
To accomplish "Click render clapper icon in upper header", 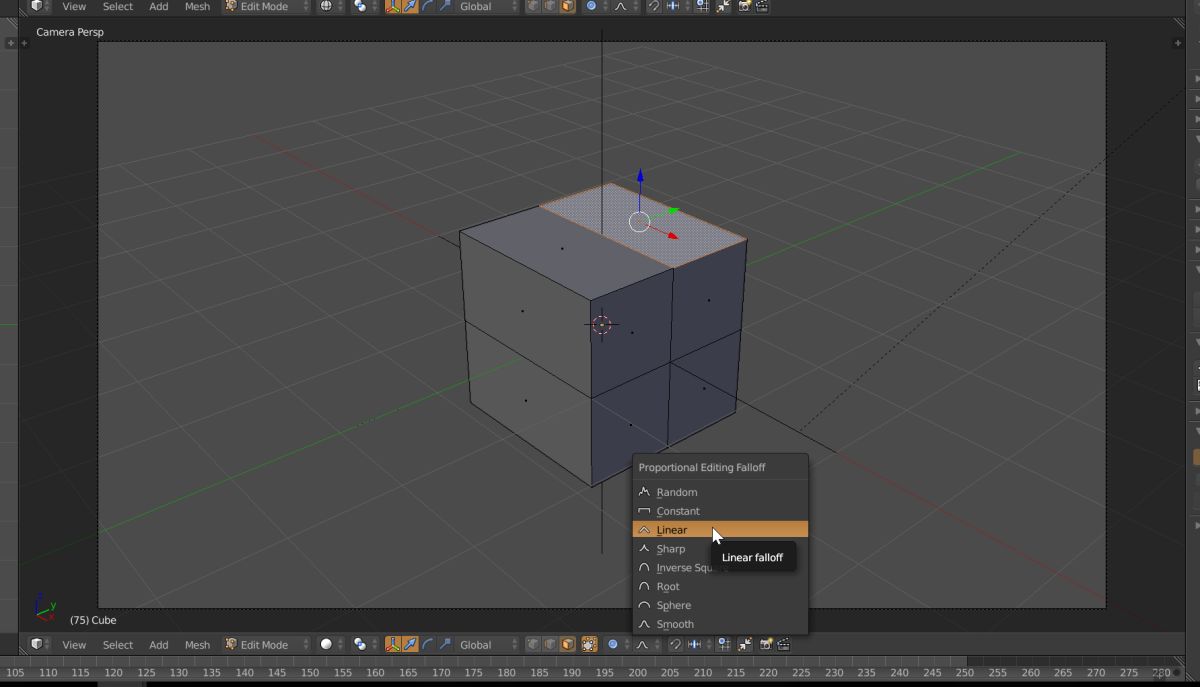I will tap(762, 6).
